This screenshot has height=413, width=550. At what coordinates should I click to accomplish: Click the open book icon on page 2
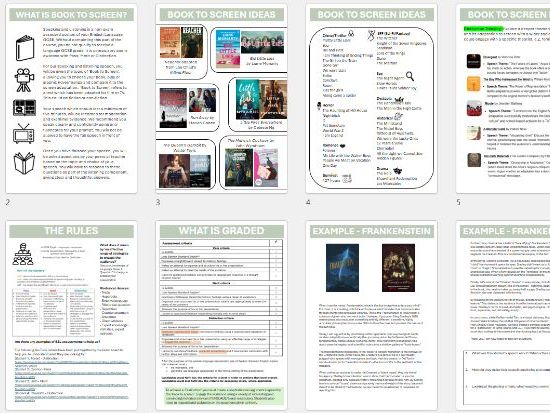[x=24, y=163]
